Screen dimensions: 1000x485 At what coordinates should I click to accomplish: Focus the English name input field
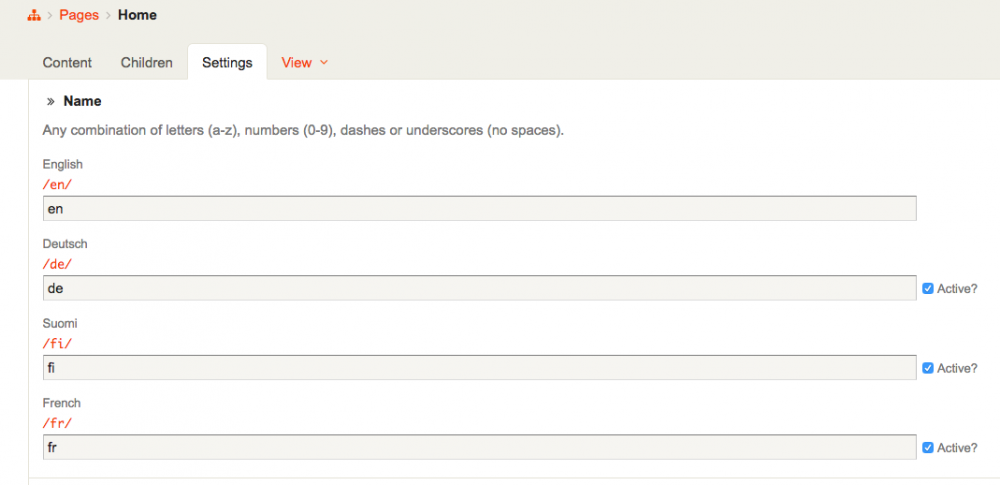(479, 208)
